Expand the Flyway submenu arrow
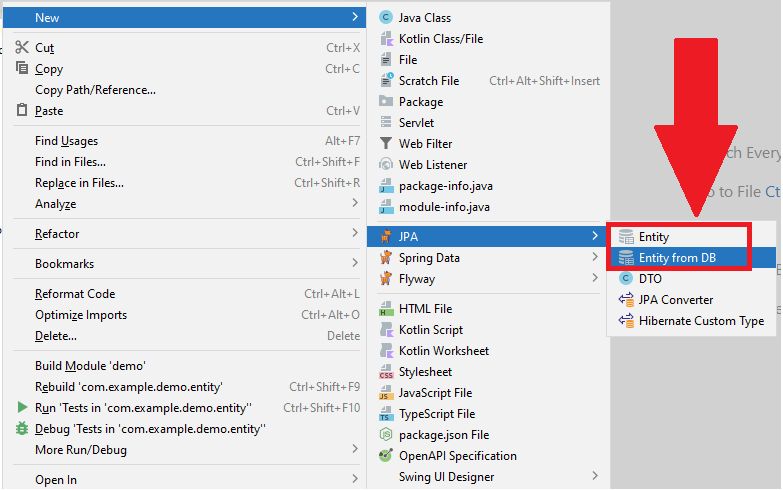Image resolution: width=783 pixels, height=490 pixels. 596,279
